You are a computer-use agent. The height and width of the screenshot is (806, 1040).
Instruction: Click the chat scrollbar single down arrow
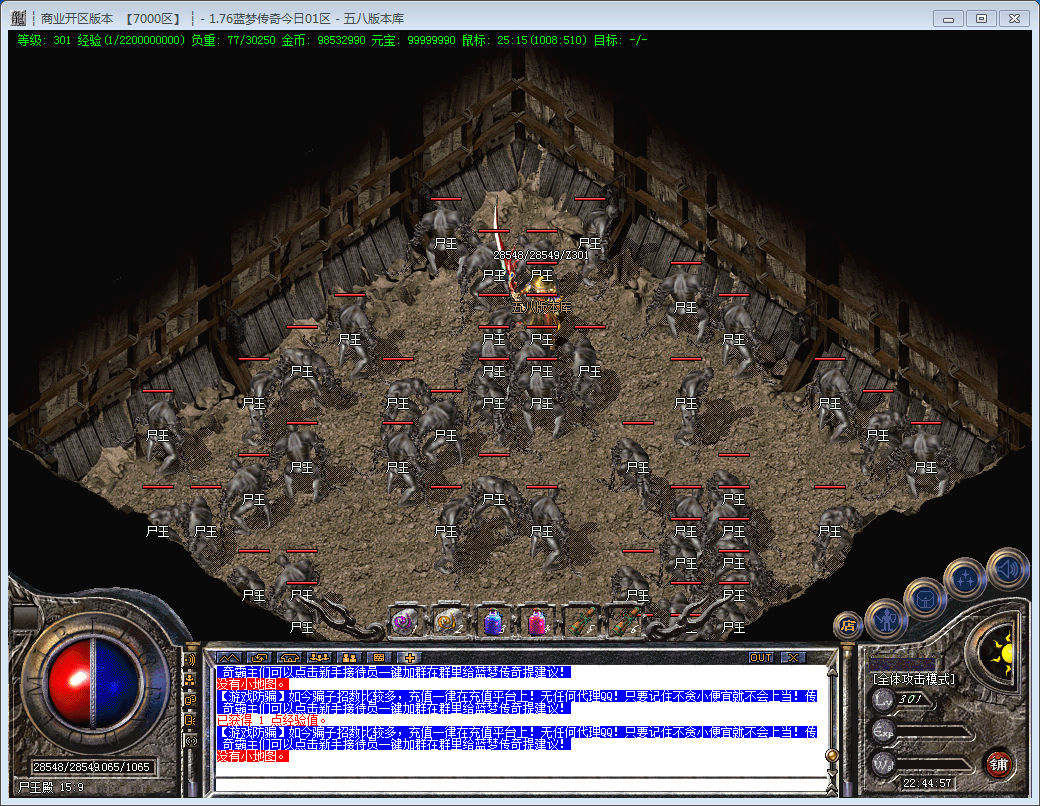[831, 774]
